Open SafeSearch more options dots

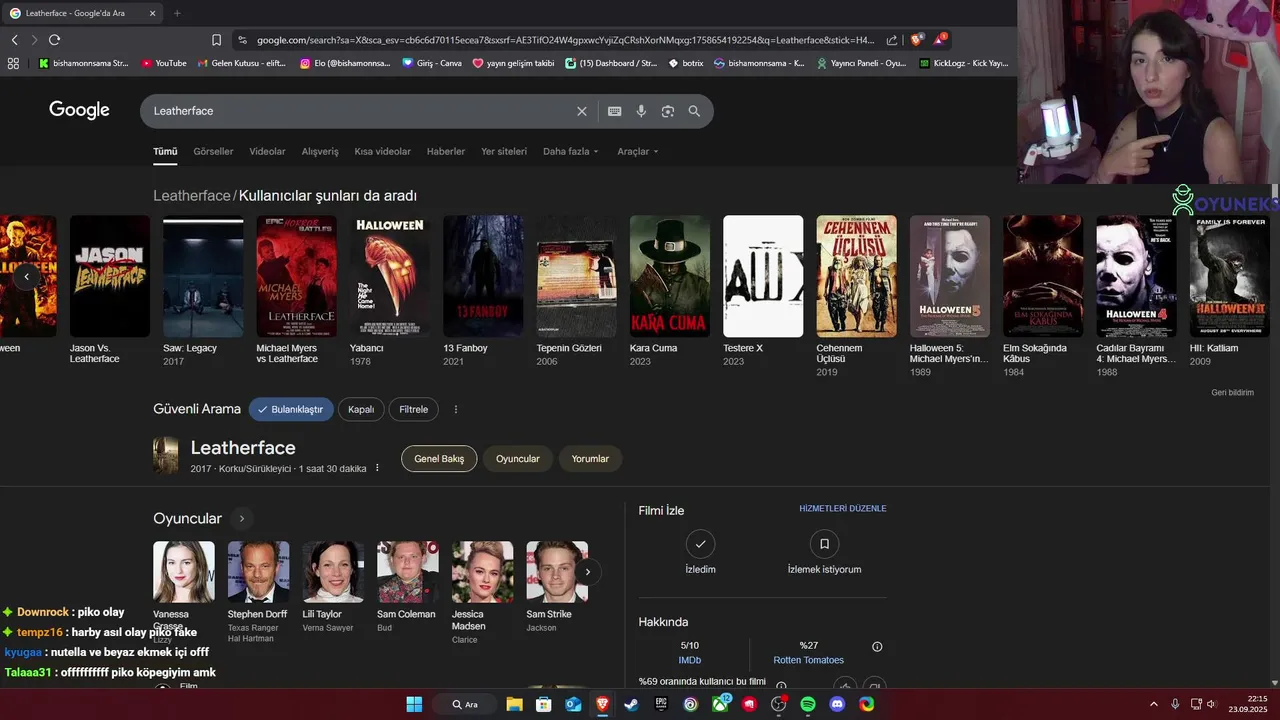click(456, 409)
